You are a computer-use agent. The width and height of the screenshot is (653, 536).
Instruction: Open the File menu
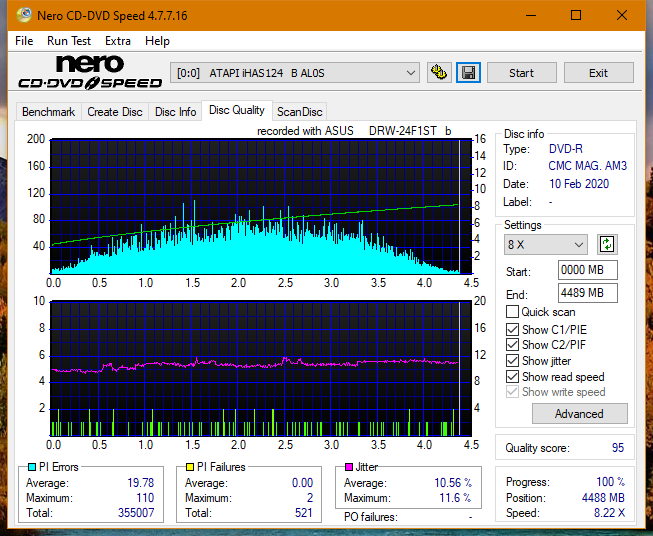(24, 41)
